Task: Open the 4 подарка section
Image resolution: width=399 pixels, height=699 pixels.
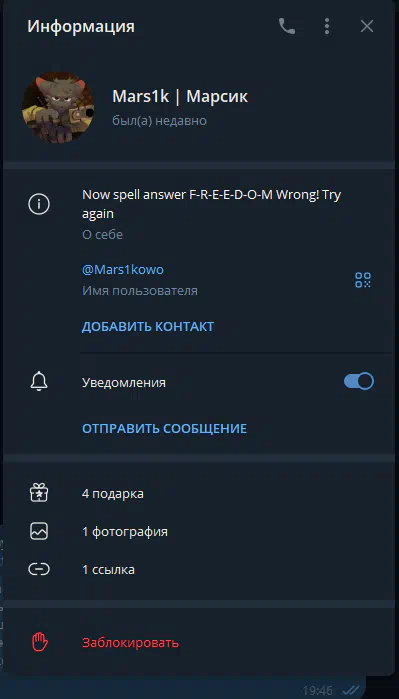Action: click(x=199, y=493)
